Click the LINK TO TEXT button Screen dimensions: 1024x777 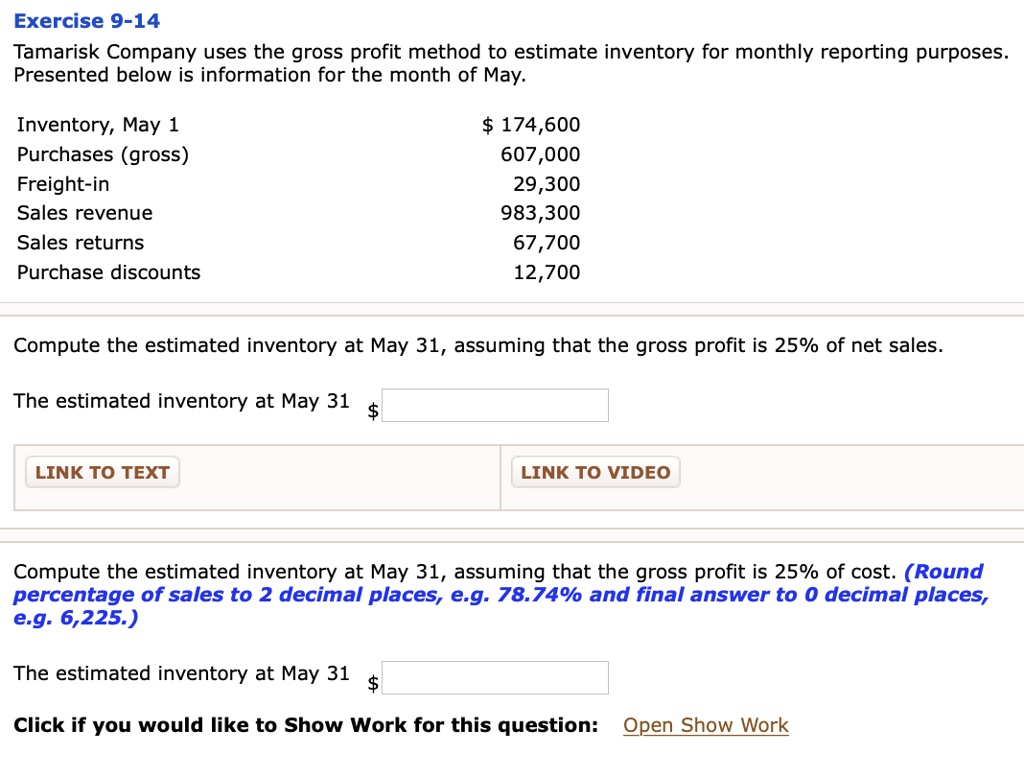[x=101, y=471]
